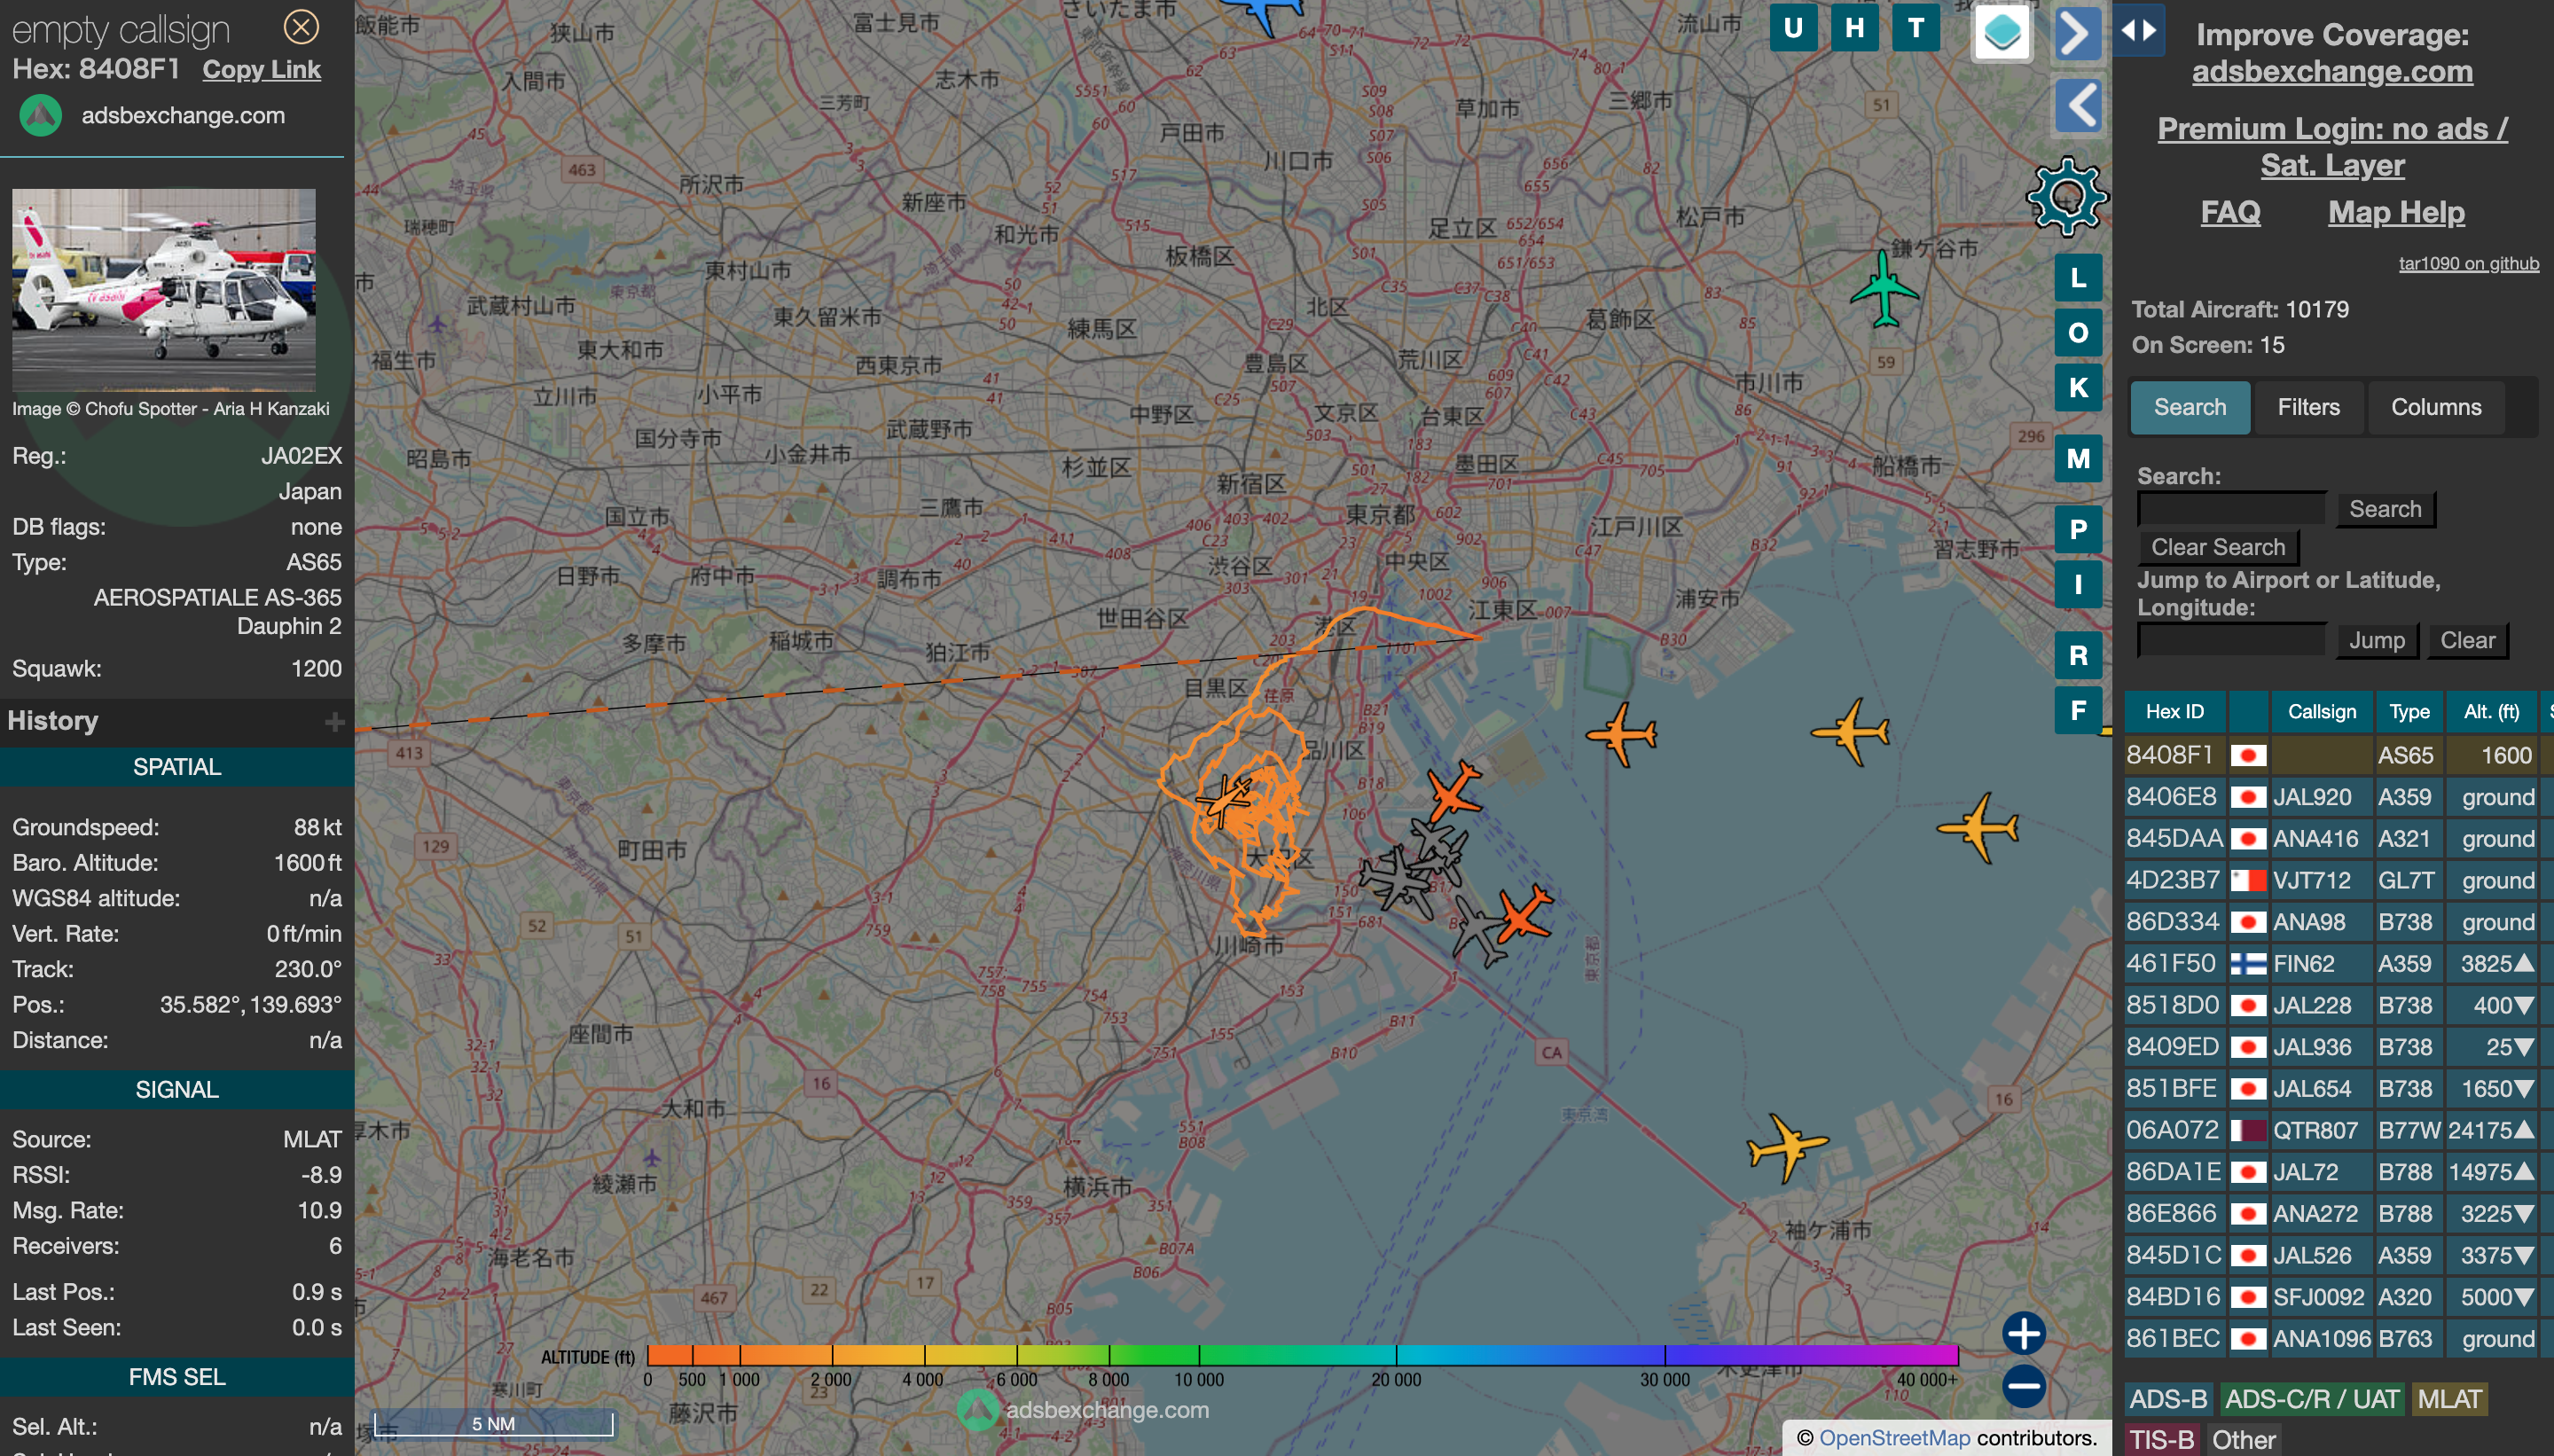Switch to the Search tab

click(x=2190, y=407)
